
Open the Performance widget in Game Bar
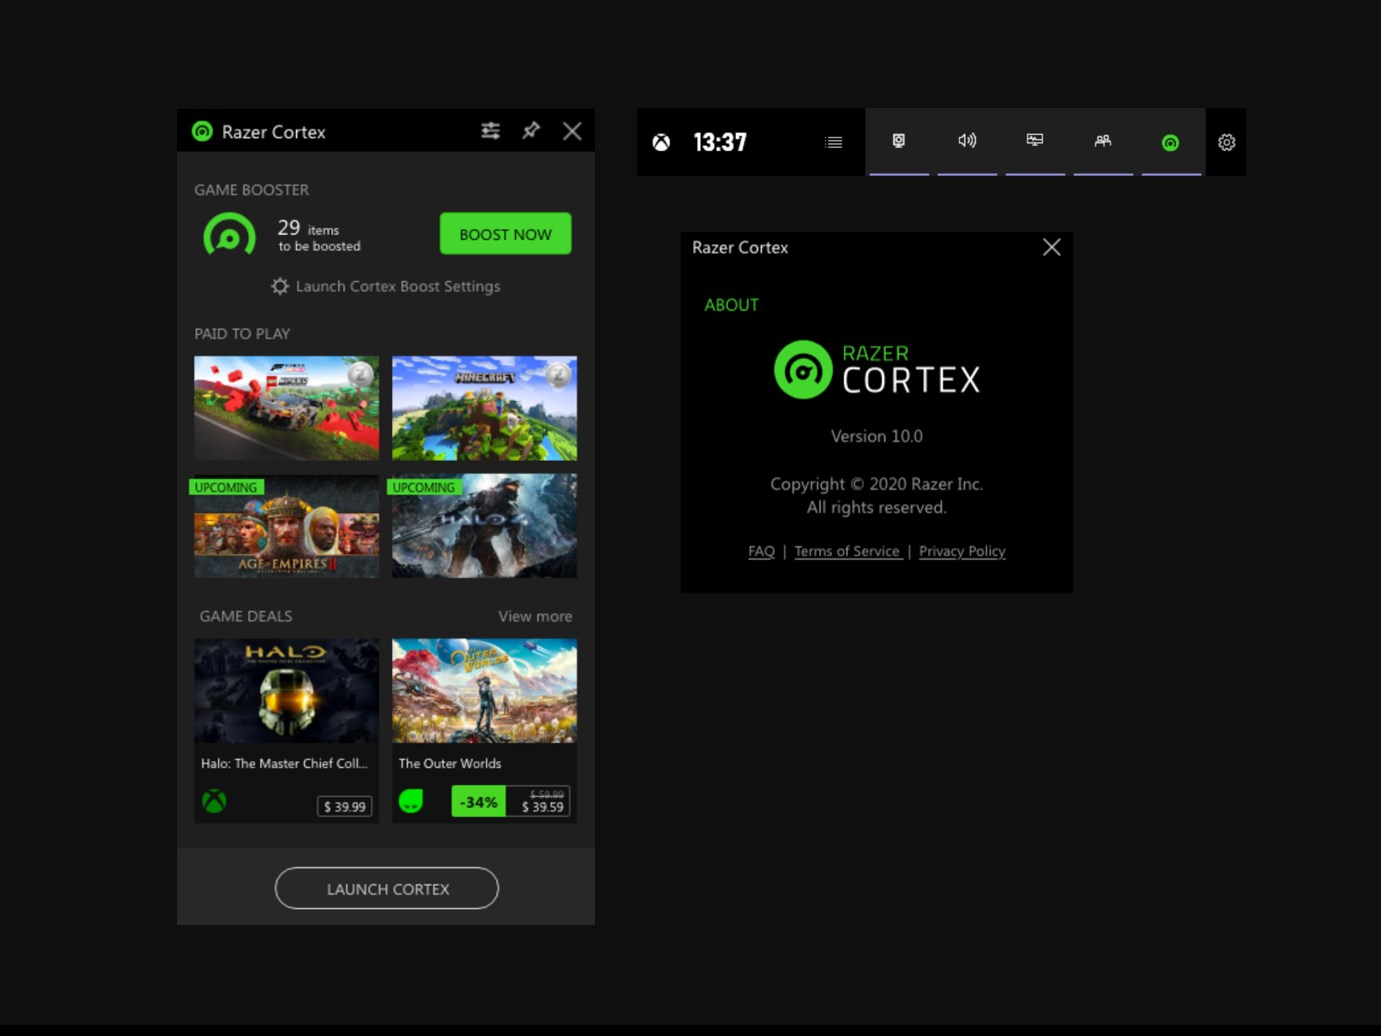(x=1035, y=141)
